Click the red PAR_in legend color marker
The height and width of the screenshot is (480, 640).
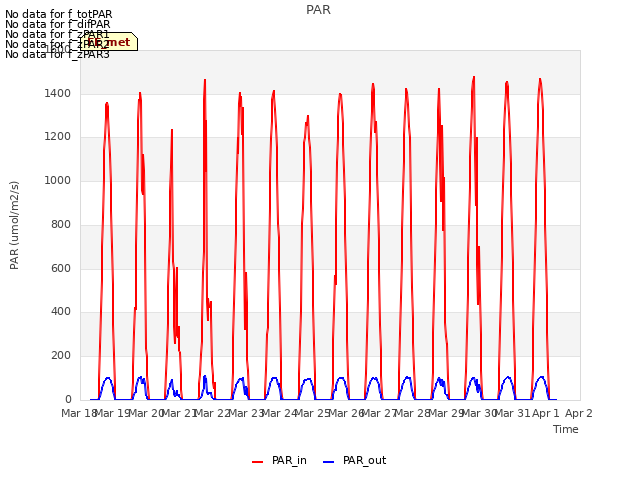coord(258,462)
